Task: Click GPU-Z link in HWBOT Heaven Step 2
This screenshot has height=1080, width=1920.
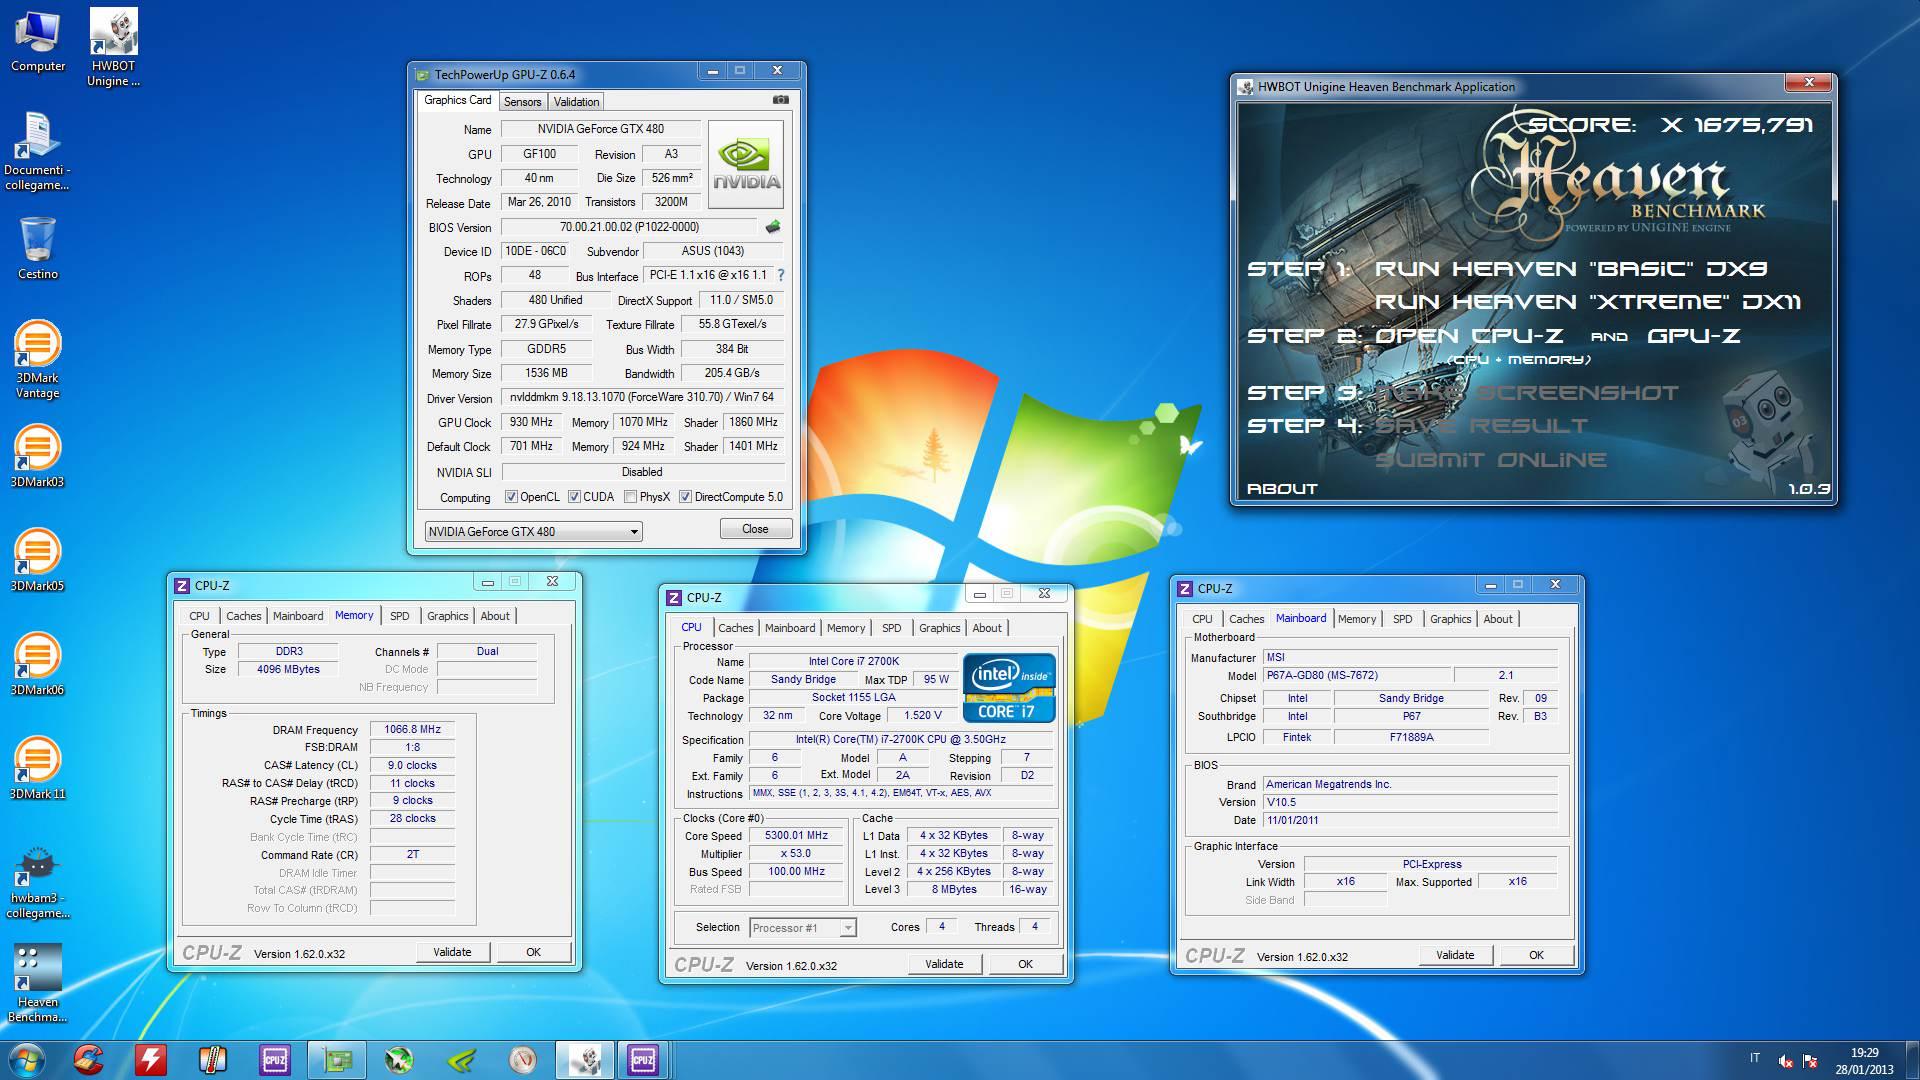Action: 1694,336
